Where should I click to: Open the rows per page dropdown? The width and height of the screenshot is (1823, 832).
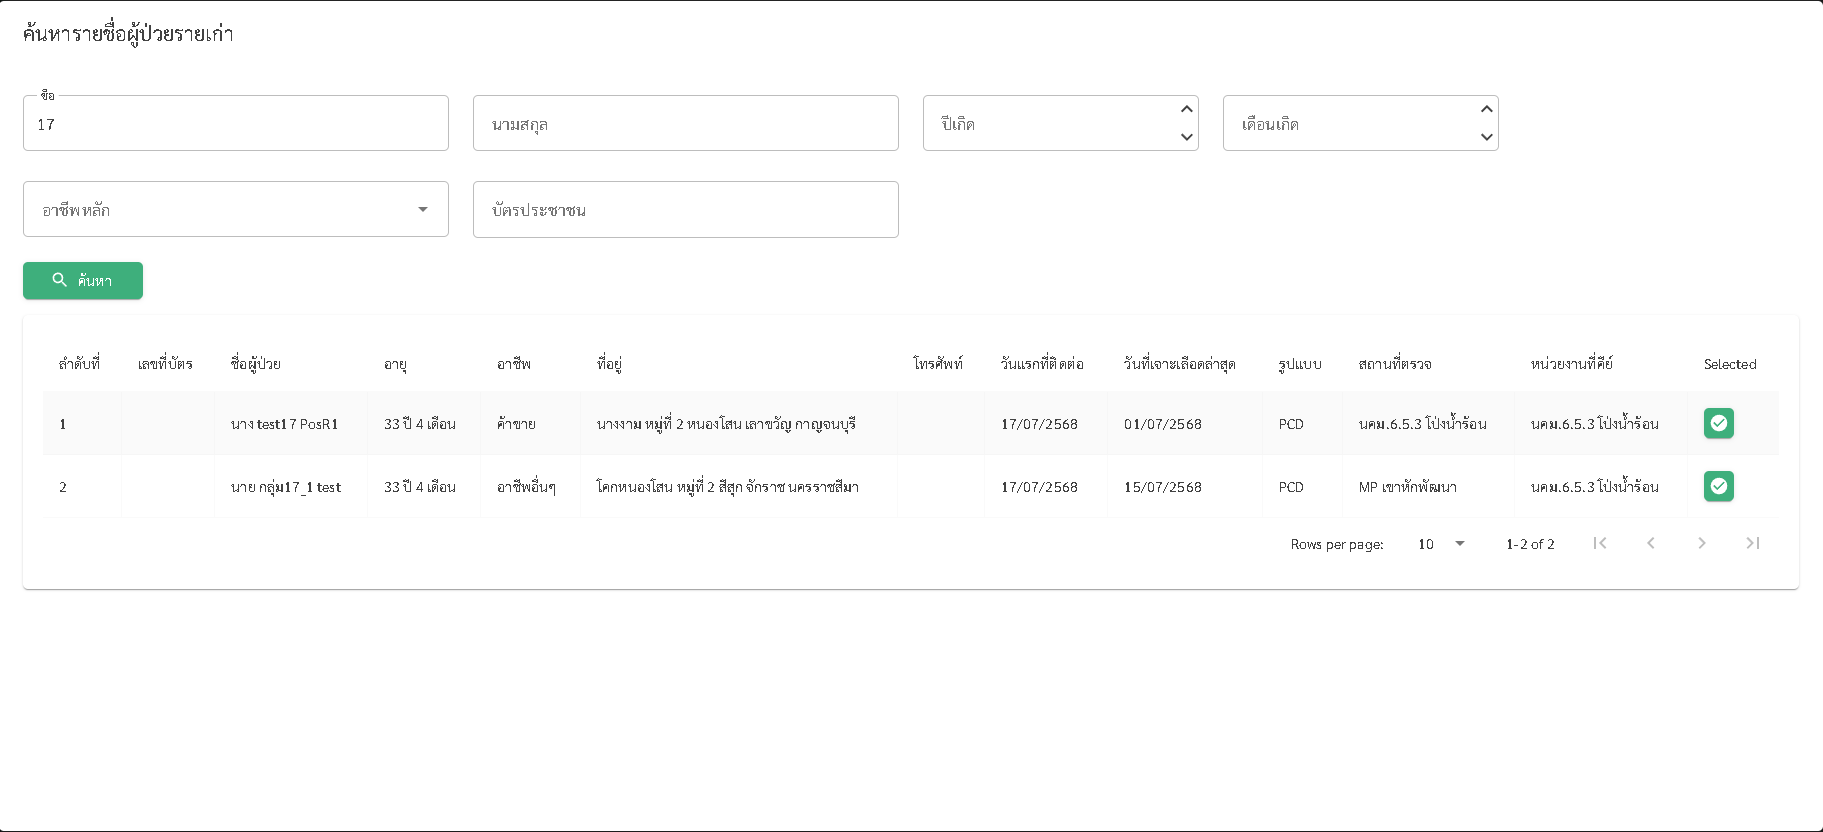pyautogui.click(x=1441, y=544)
